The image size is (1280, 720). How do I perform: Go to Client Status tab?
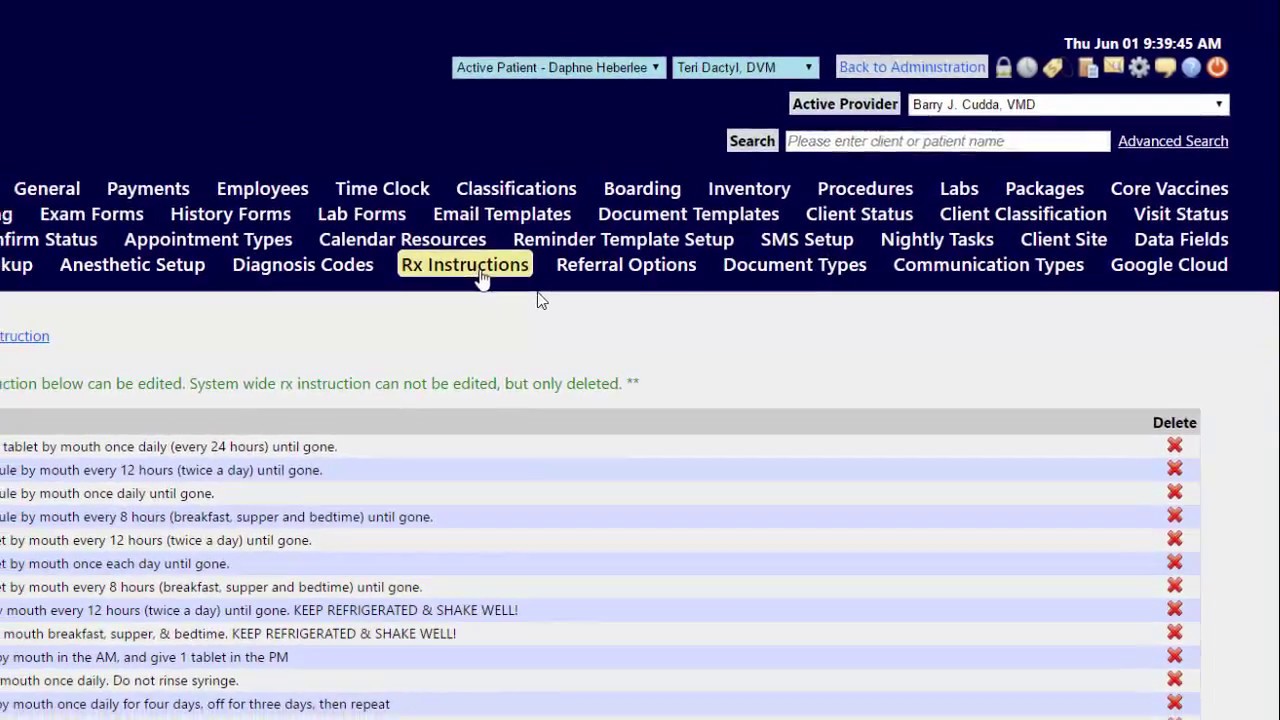click(859, 214)
